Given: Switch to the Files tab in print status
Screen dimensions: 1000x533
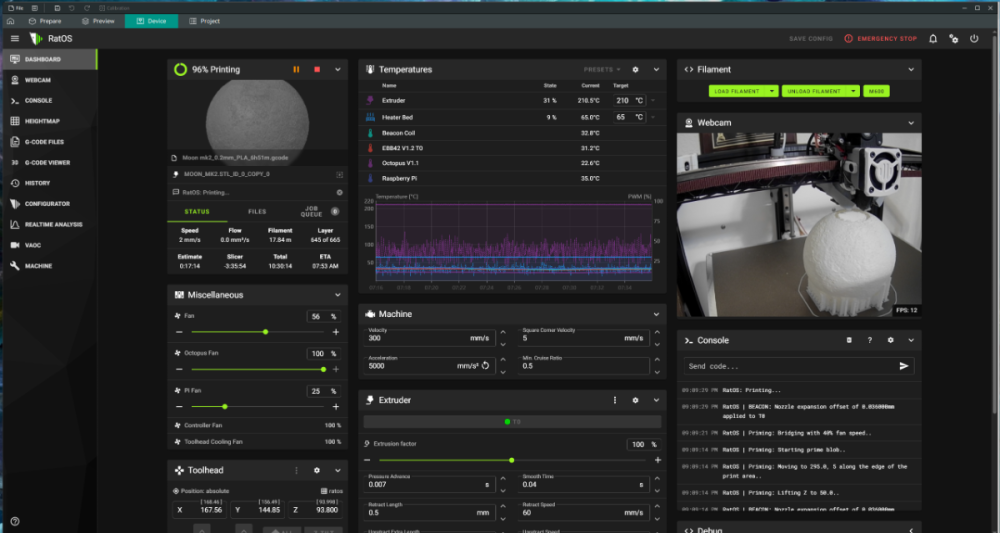Looking at the screenshot, I should tap(257, 212).
